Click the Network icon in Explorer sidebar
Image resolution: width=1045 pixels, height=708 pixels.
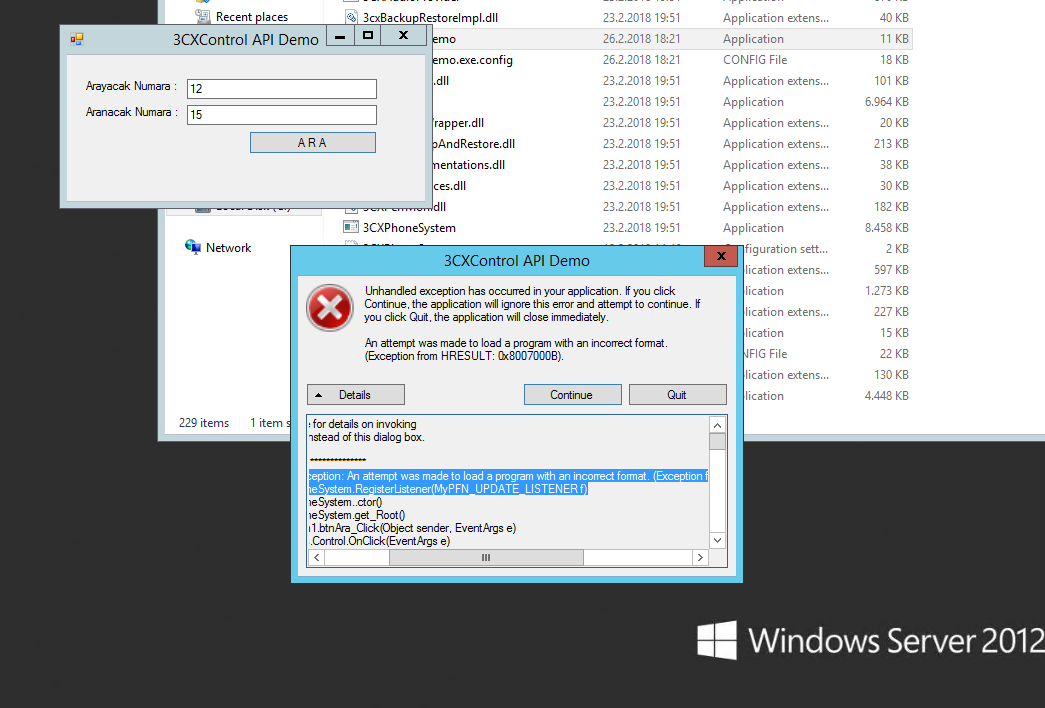193,247
